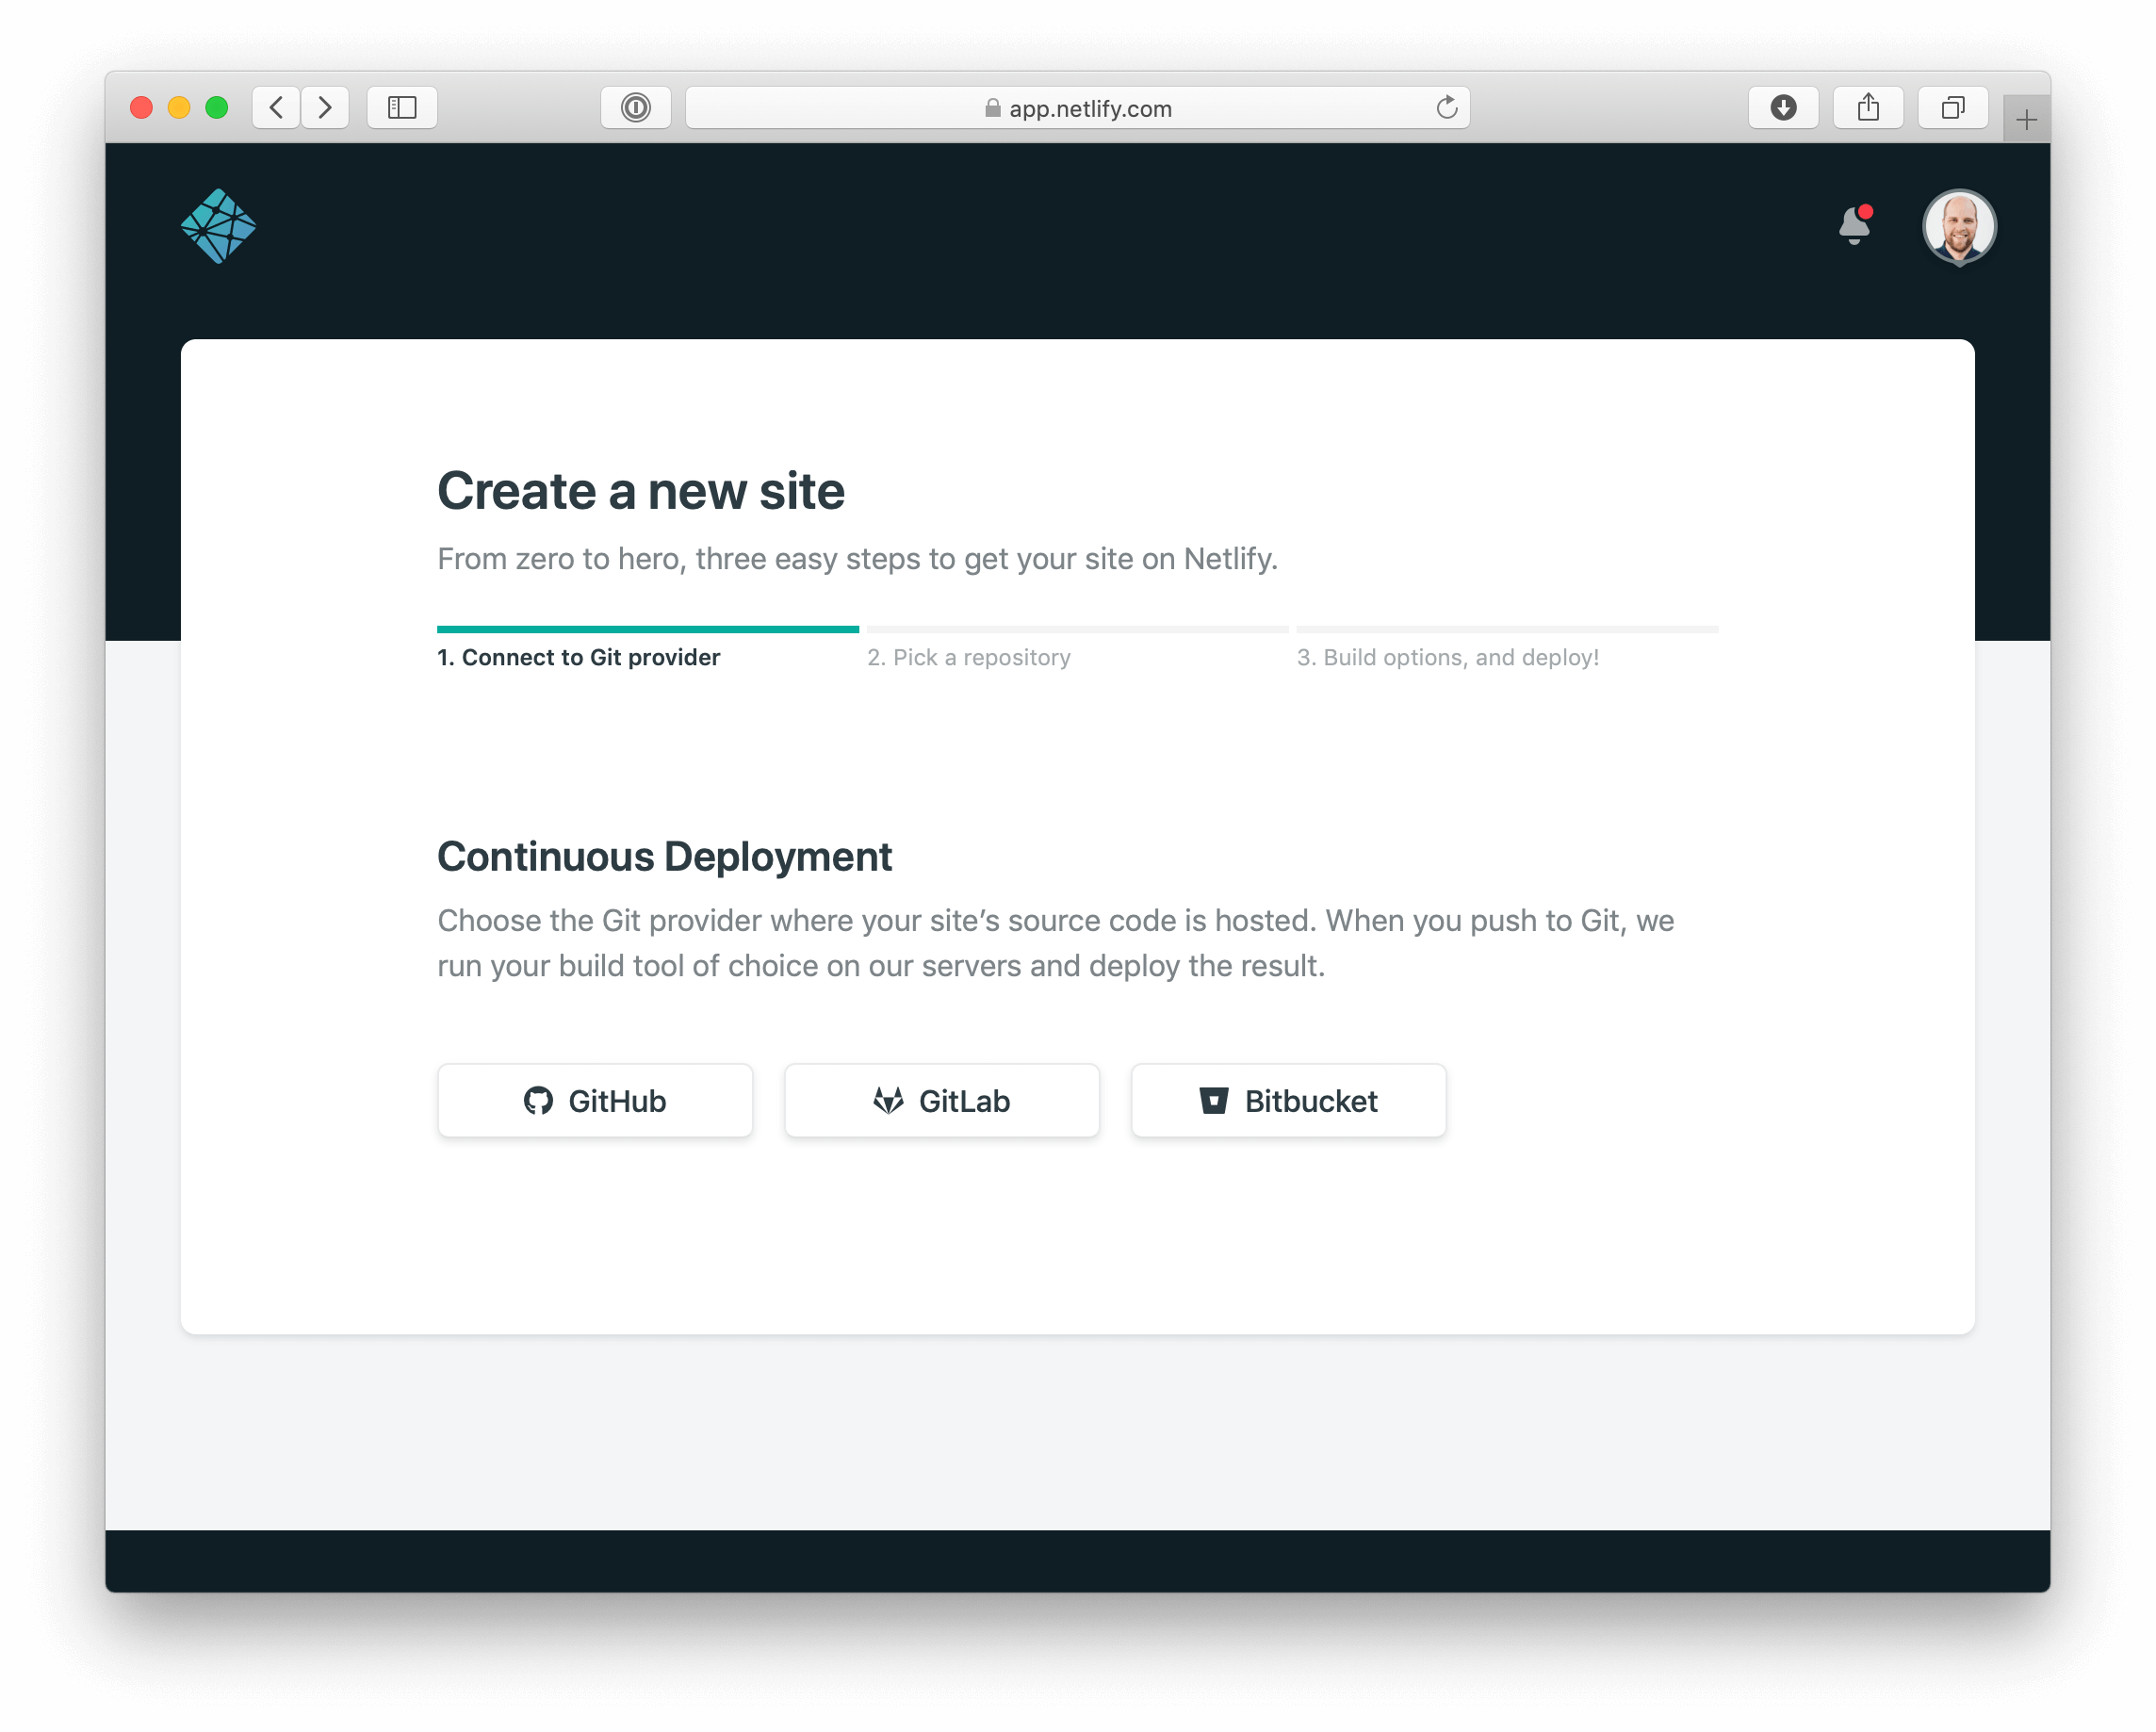
Task: Click the "Choose the Git provider" description paragraph
Action: 1056,942
